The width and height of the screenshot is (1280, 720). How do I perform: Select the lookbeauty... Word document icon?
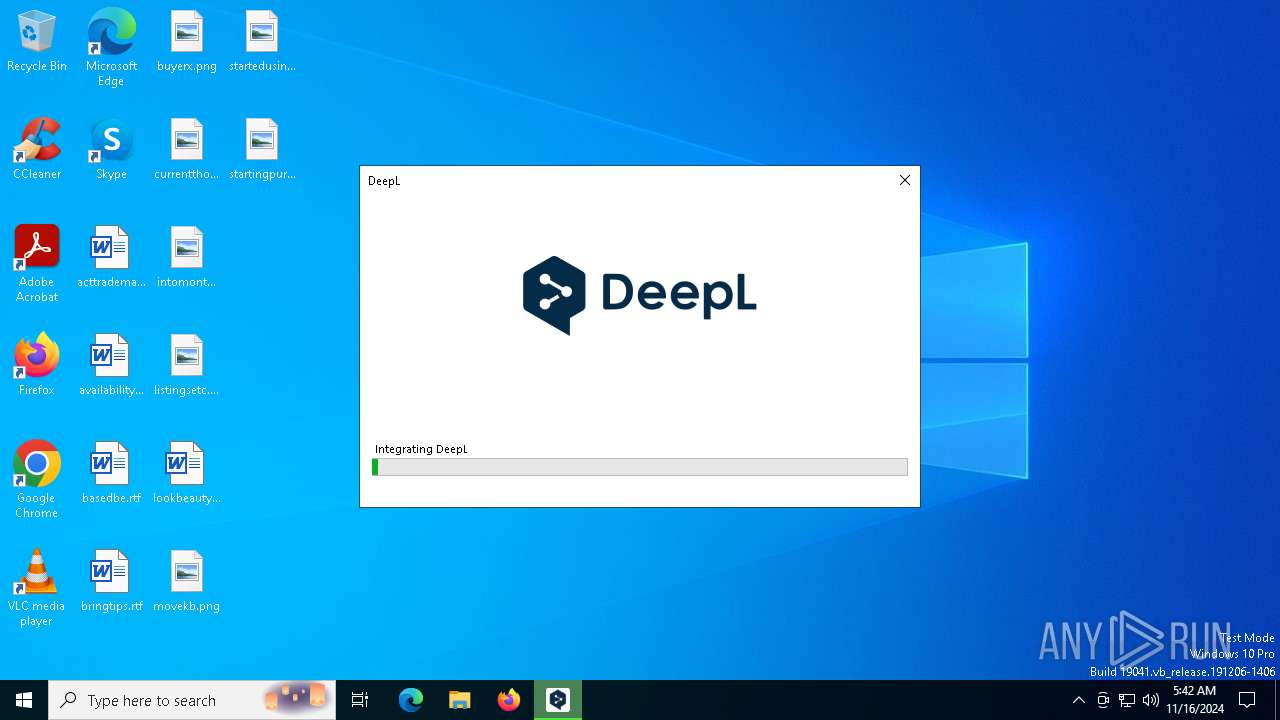tap(187, 474)
